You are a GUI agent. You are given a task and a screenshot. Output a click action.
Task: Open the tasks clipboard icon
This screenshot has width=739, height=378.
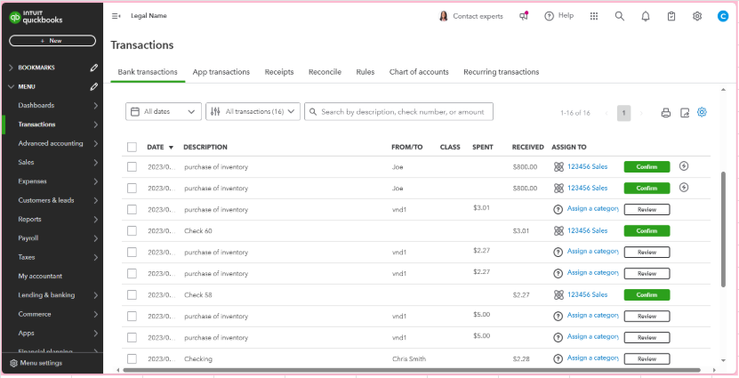pyautogui.click(x=671, y=16)
